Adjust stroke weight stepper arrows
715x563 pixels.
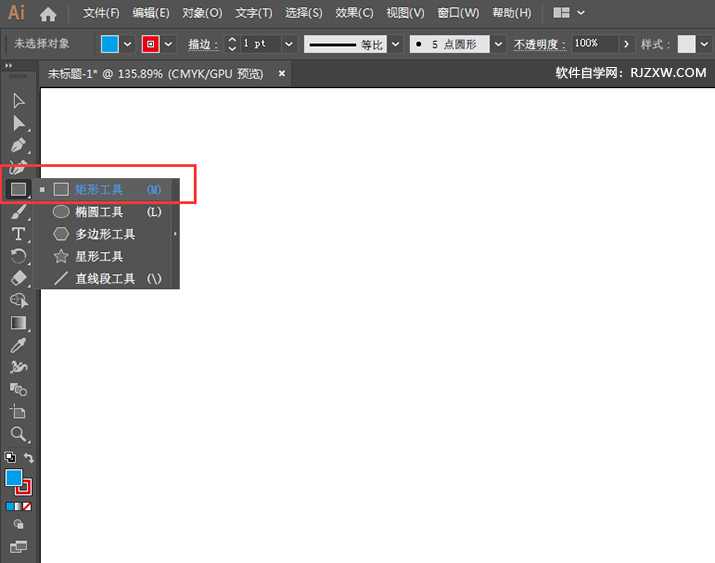[232, 44]
